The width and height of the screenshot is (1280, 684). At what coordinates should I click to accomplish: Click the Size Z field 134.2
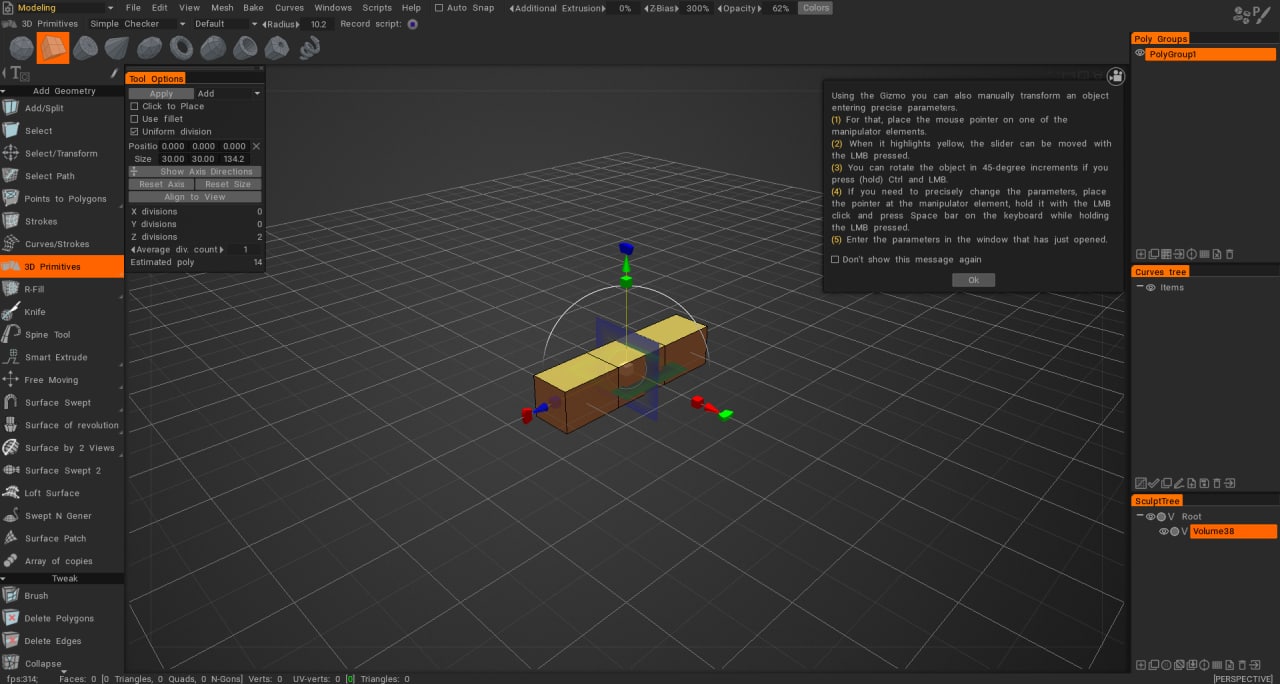pyautogui.click(x=234, y=159)
